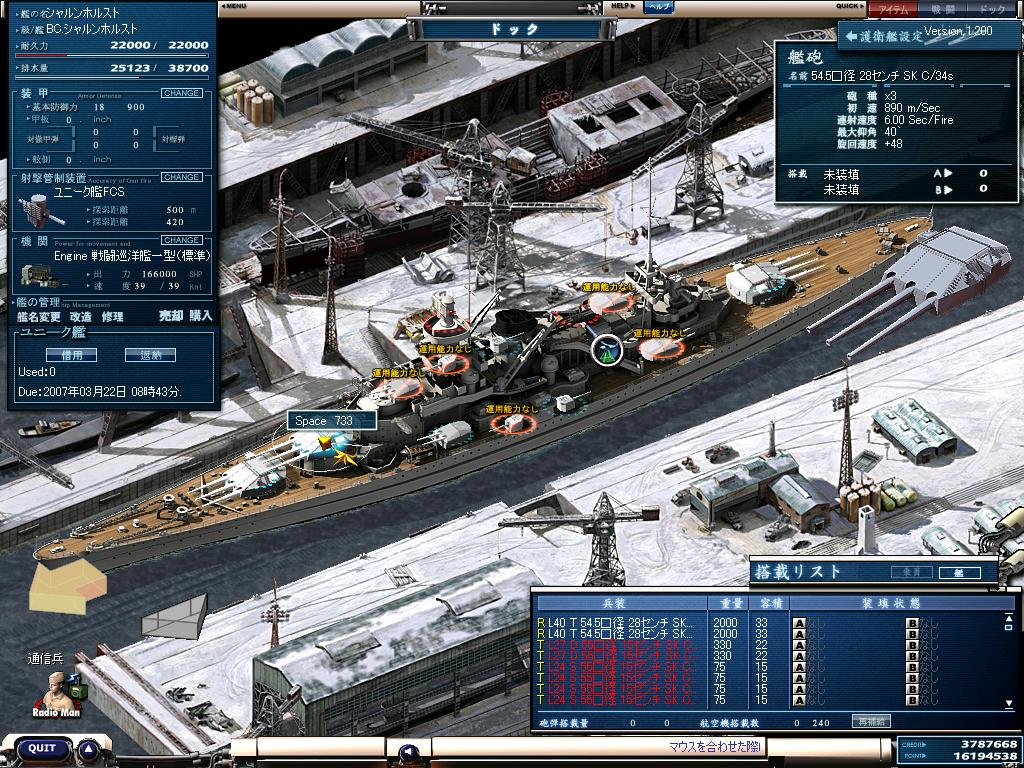Select the Radio Man crew icon

coord(57,695)
